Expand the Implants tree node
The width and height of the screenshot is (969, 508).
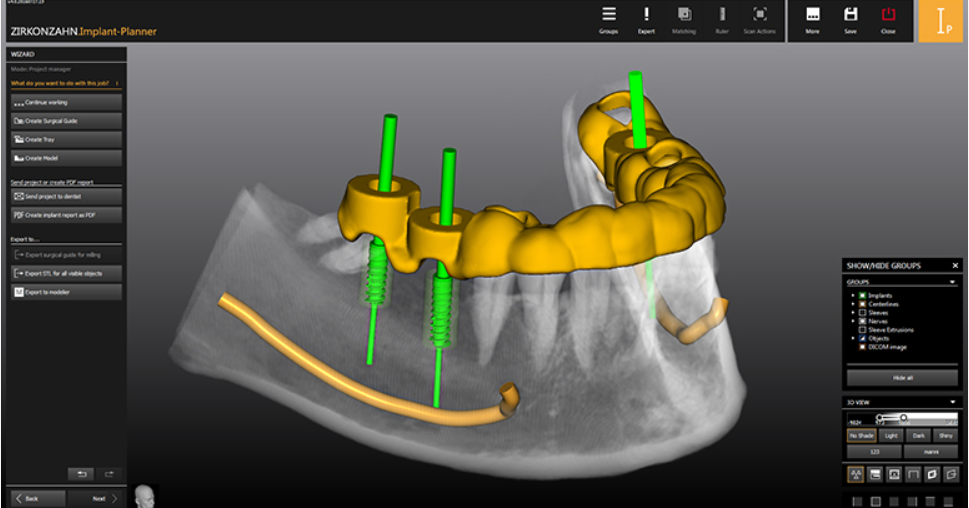pos(853,295)
